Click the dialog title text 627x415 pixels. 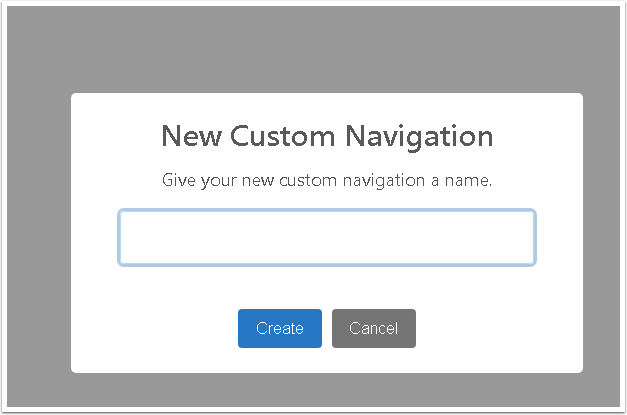coord(326,137)
